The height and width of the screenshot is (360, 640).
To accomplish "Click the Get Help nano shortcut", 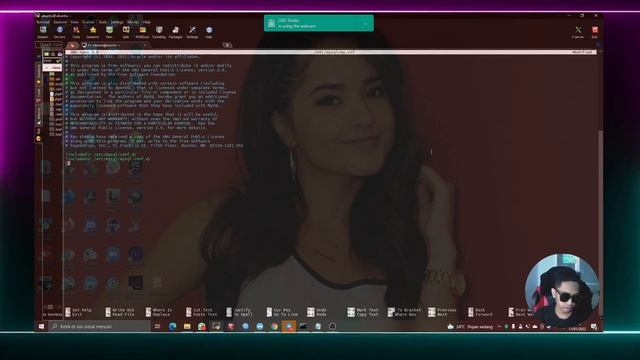I will (x=78, y=310).
